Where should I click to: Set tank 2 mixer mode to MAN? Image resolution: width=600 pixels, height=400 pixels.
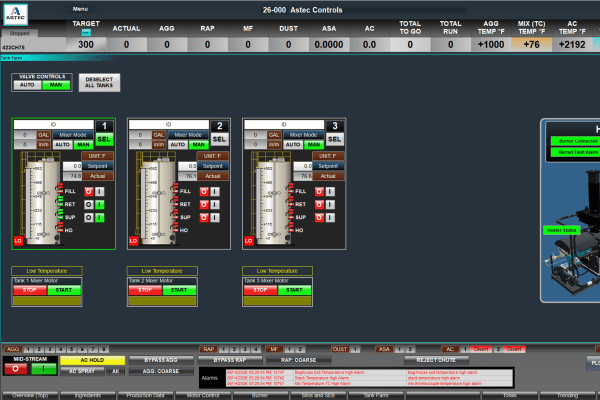tap(199, 145)
